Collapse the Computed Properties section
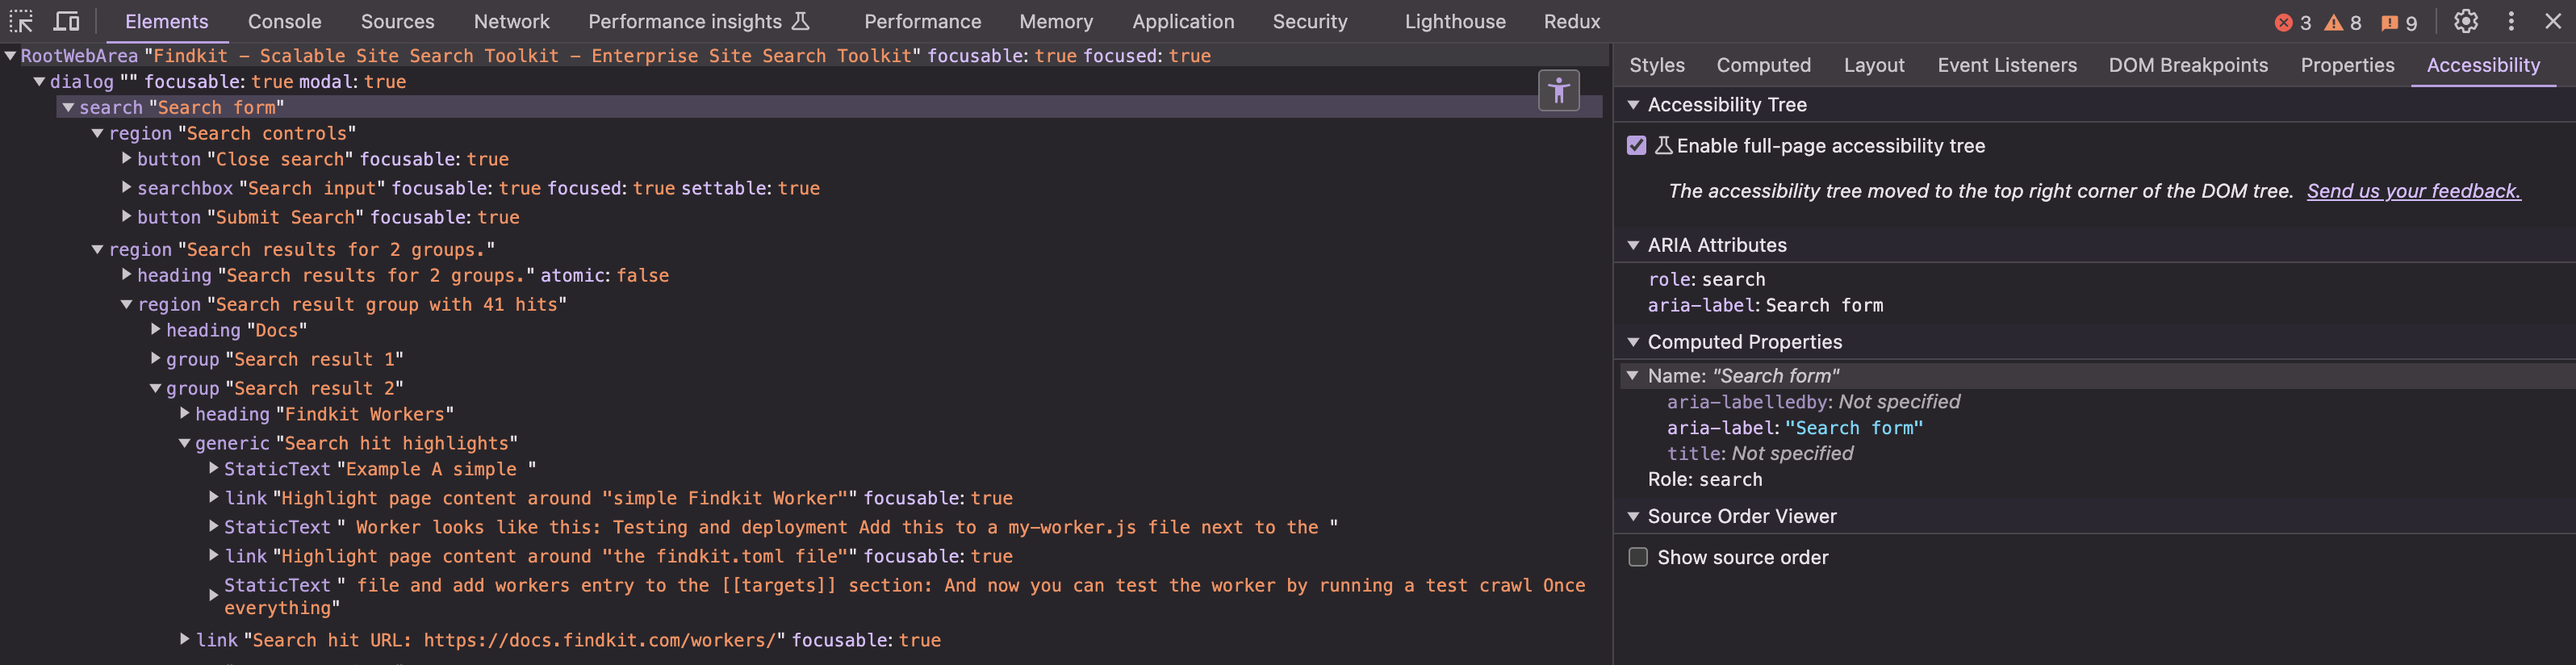Viewport: 2576px width, 665px height. pos(1633,342)
